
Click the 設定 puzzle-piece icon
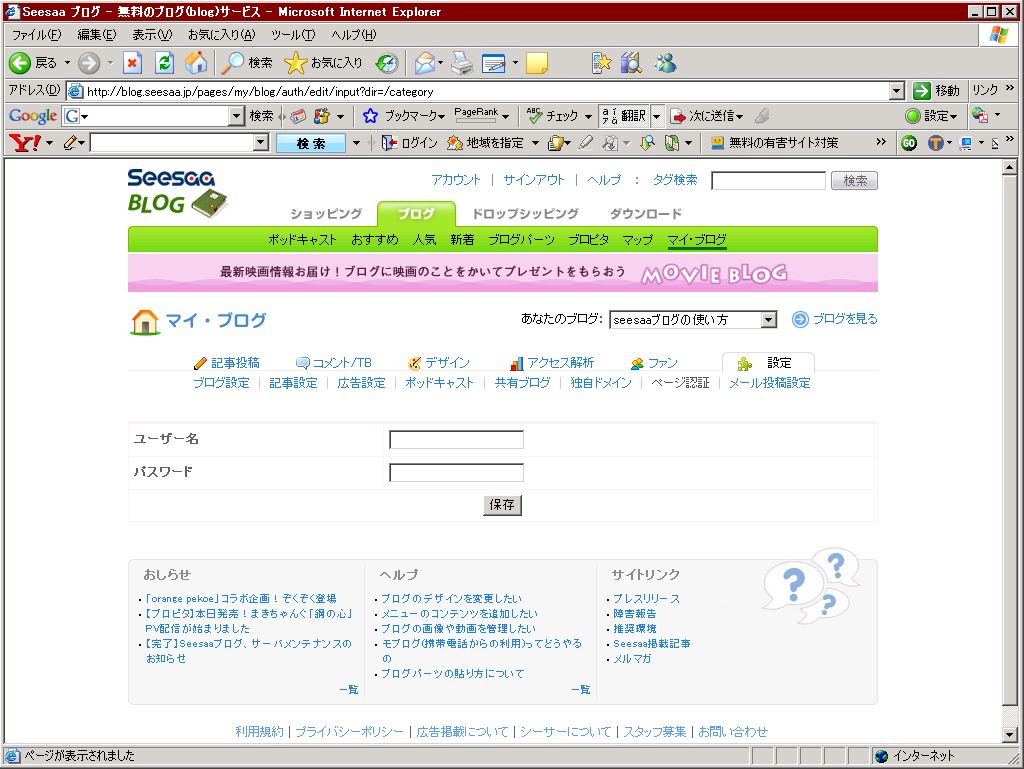[744, 363]
